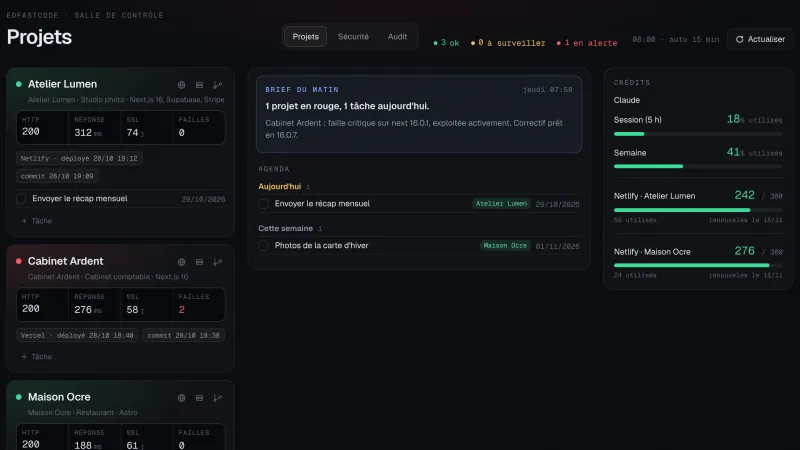Click the 0 à surveiller status indicator

(508, 43)
